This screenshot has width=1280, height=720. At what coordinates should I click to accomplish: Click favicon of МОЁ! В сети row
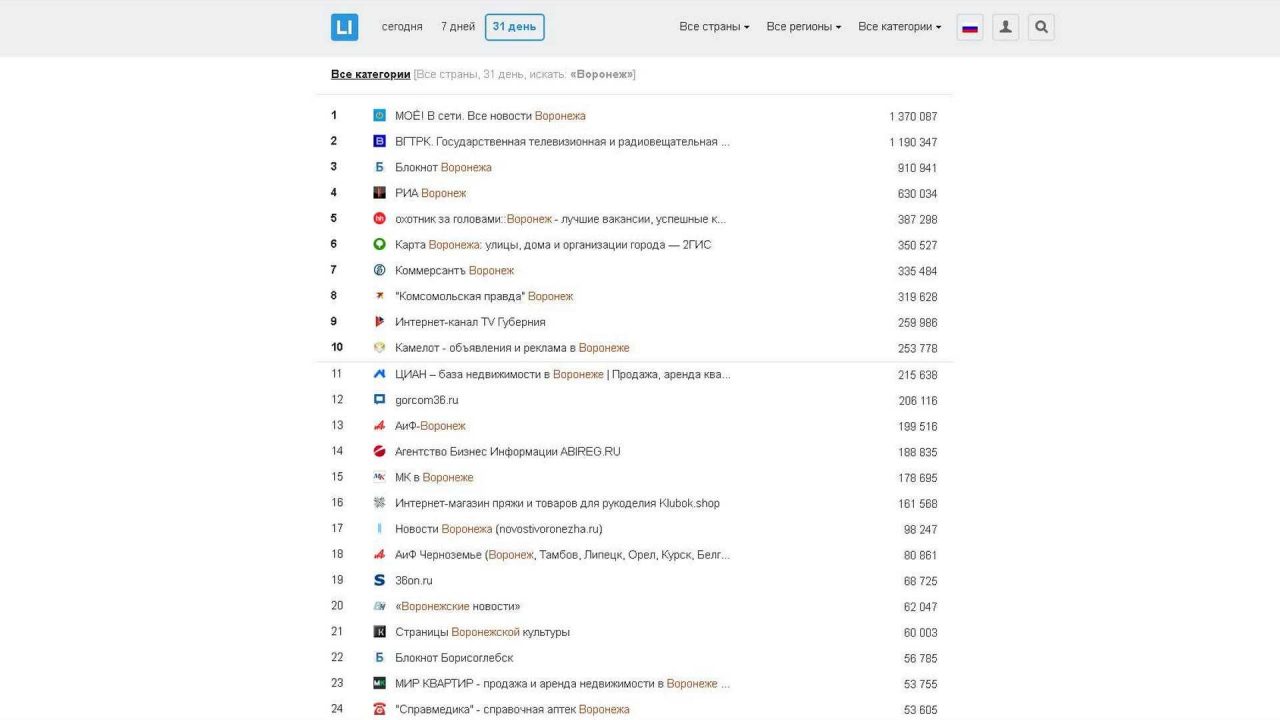[x=379, y=116]
